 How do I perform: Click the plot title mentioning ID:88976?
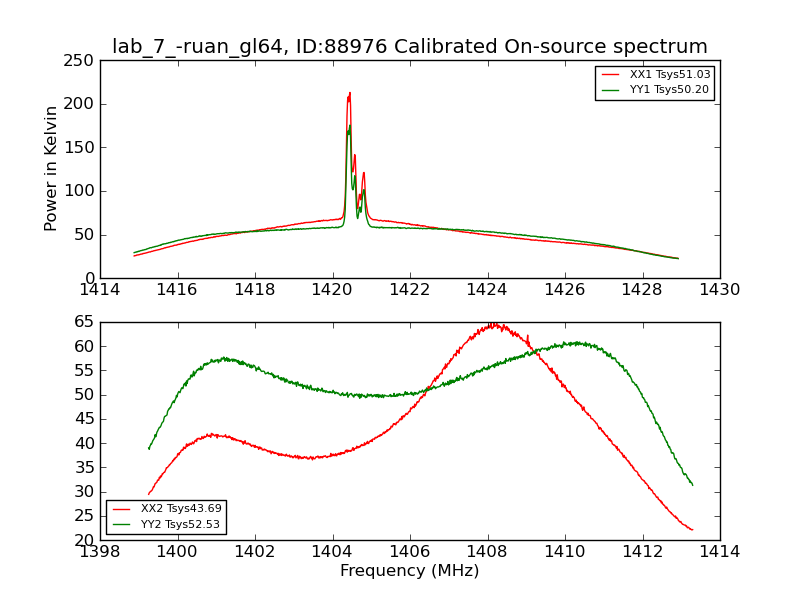[410, 46]
